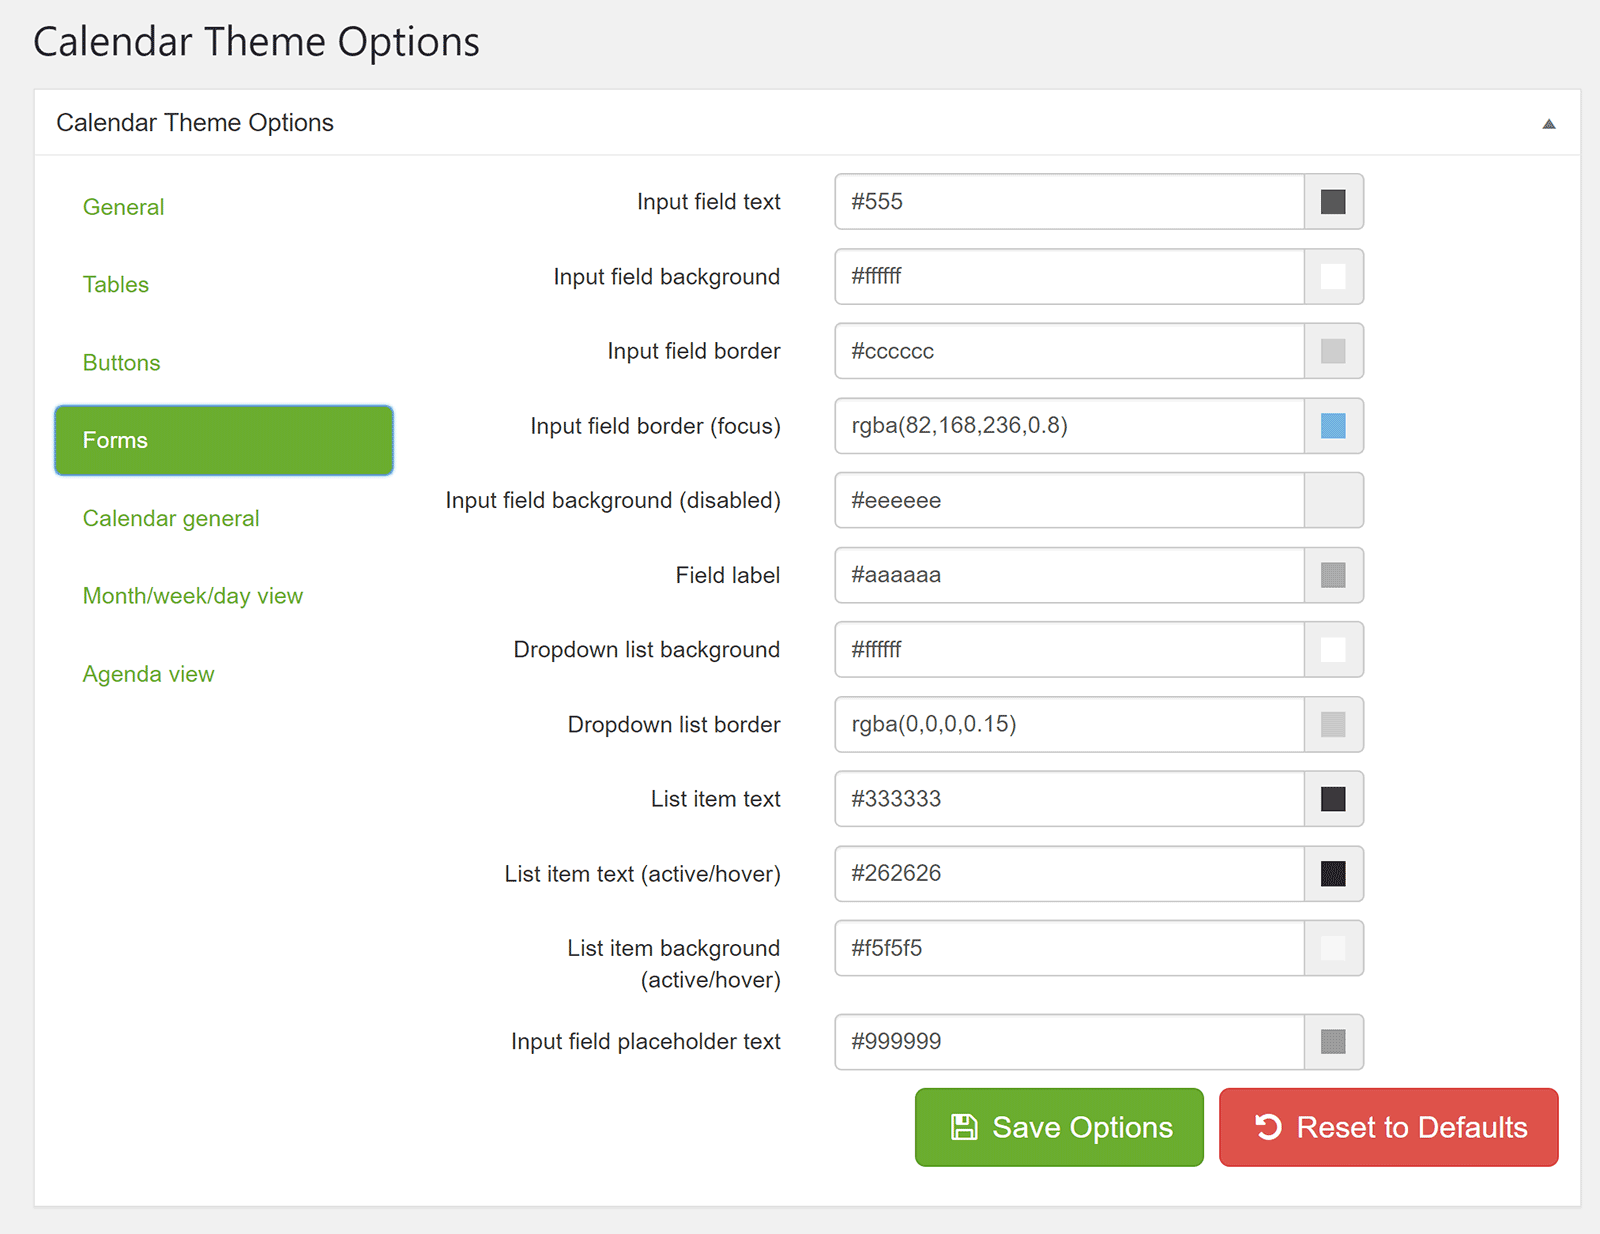Open swatch for disabled input background
This screenshot has height=1234, width=1600.
click(x=1333, y=500)
